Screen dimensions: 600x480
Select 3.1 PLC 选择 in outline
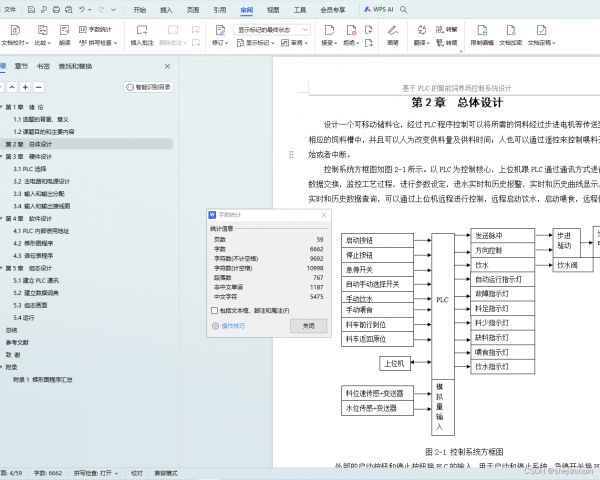30,169
